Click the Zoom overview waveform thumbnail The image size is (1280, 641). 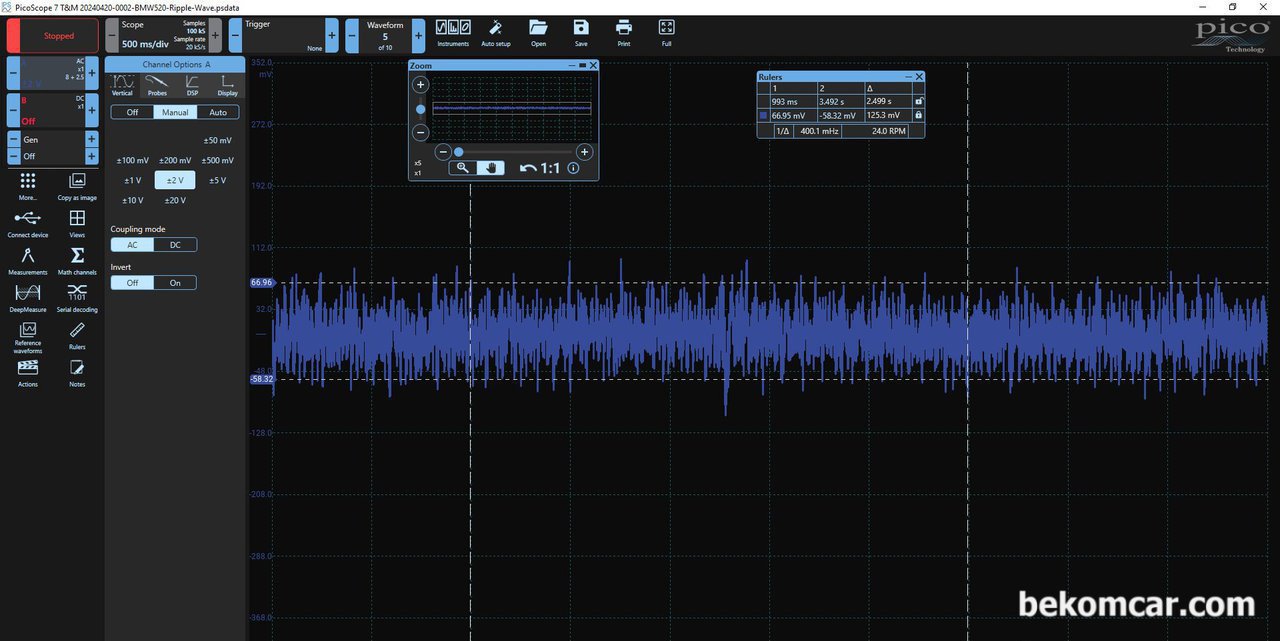pos(512,108)
